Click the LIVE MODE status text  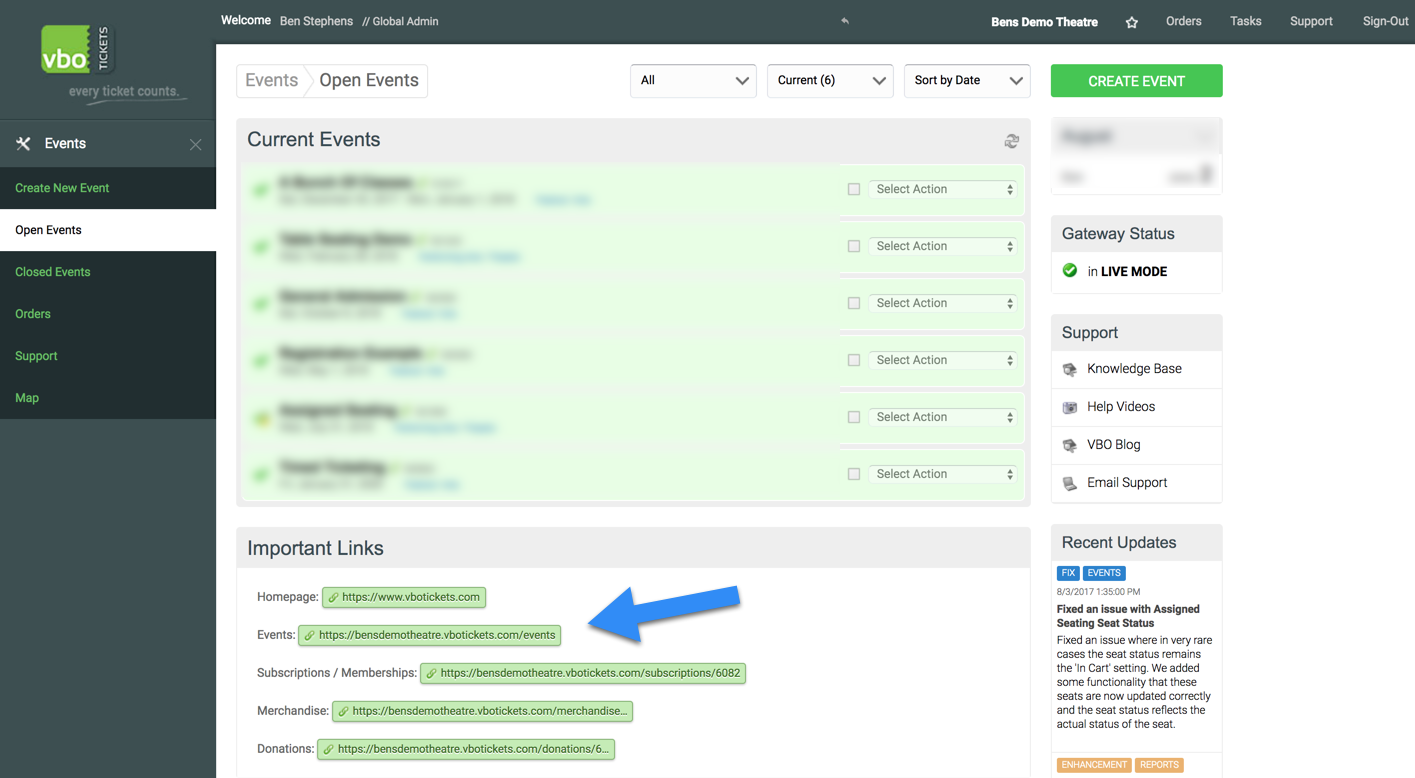tap(1134, 271)
